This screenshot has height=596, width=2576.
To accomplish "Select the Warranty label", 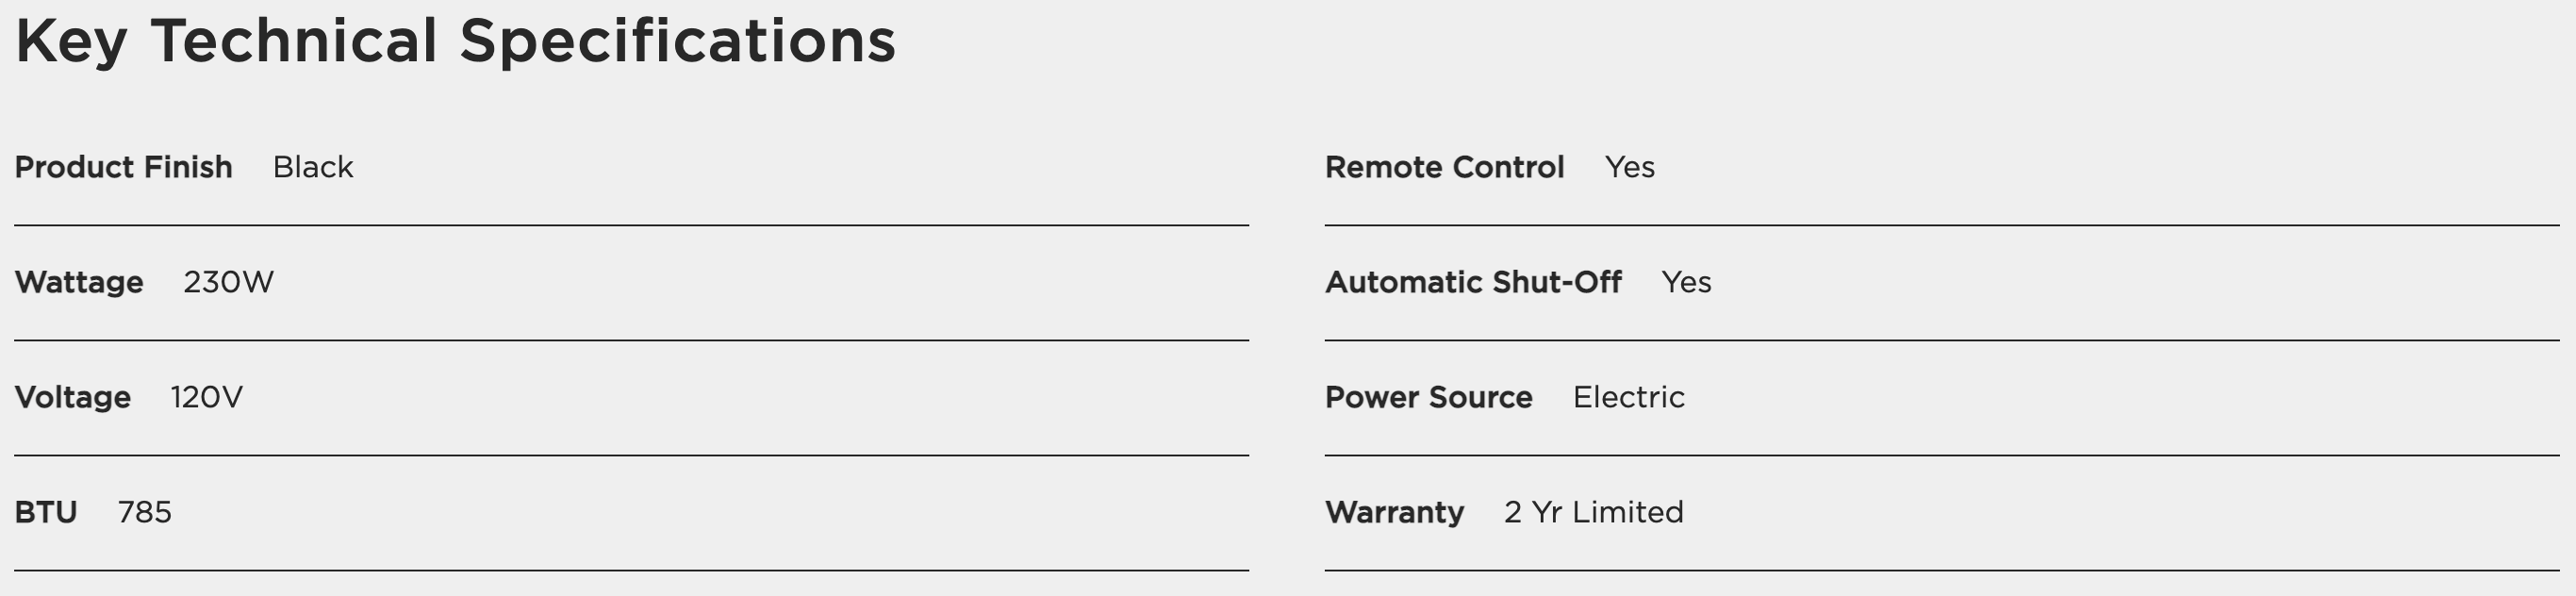I will 1394,513.
